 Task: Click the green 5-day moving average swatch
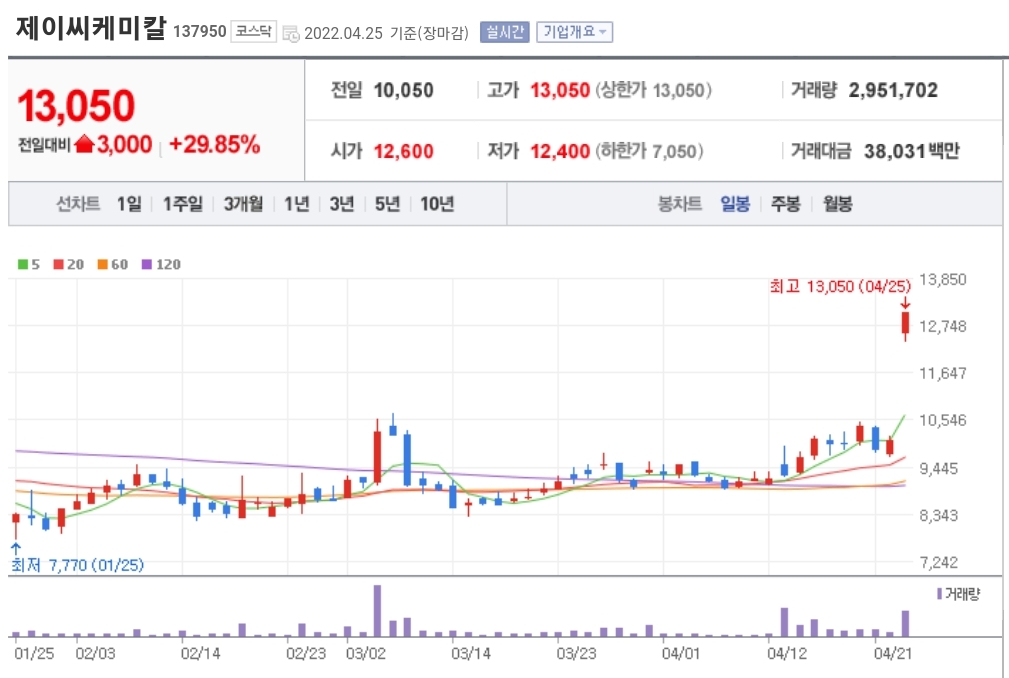pyautogui.click(x=23, y=264)
